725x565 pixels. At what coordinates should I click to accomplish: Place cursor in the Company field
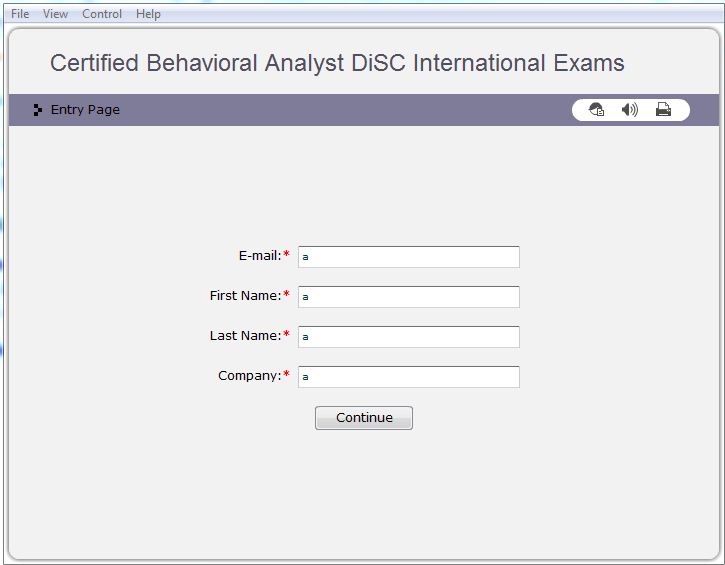[x=409, y=377]
